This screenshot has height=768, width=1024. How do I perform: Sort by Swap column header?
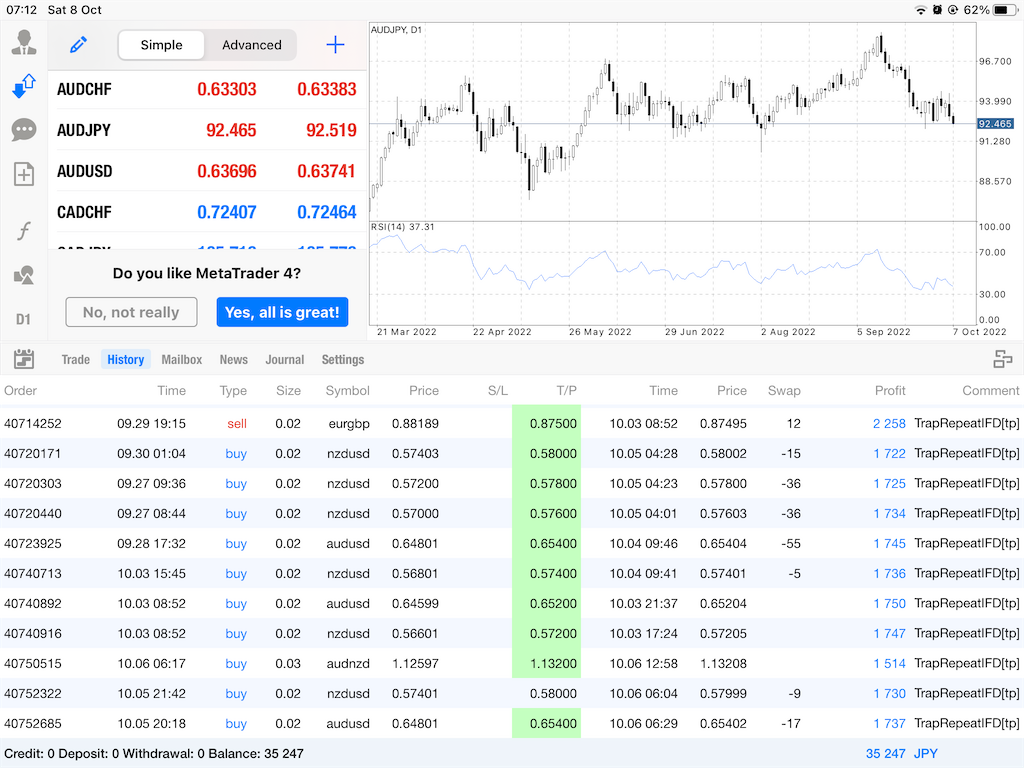coord(784,391)
